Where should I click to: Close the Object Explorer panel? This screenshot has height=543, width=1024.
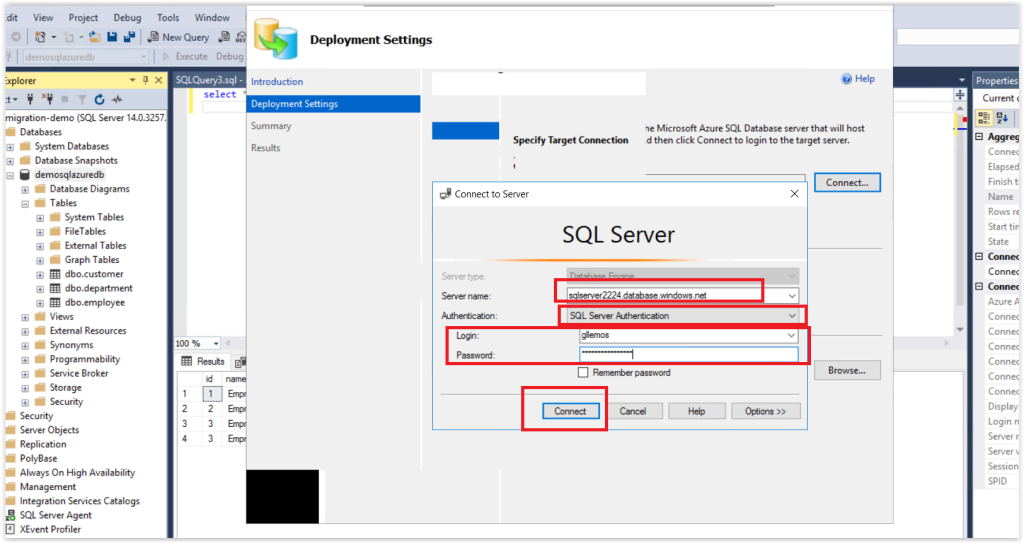[x=159, y=80]
